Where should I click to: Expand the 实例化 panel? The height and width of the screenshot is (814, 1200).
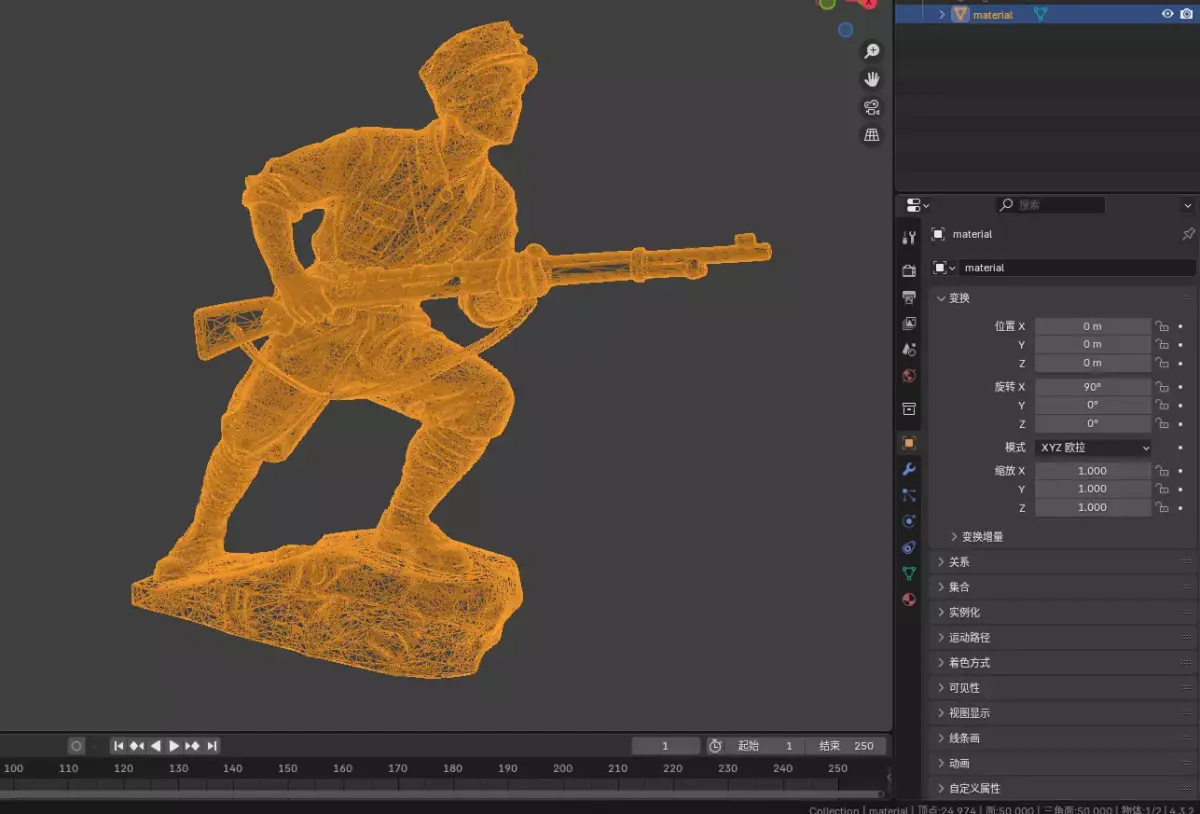point(1063,612)
